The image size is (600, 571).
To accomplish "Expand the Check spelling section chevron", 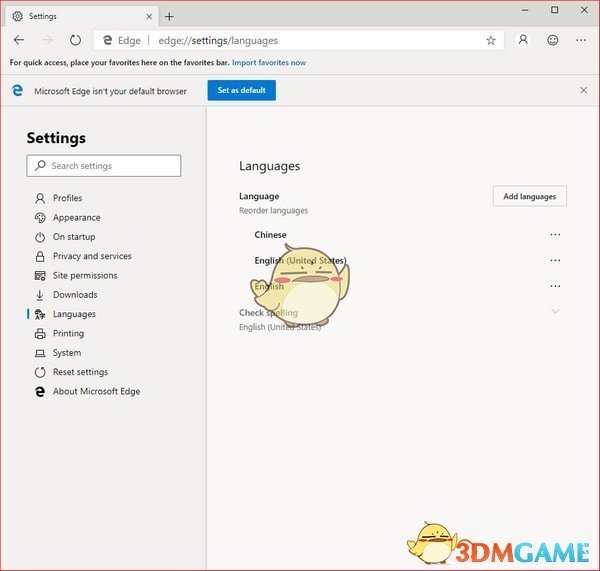I will point(555,311).
